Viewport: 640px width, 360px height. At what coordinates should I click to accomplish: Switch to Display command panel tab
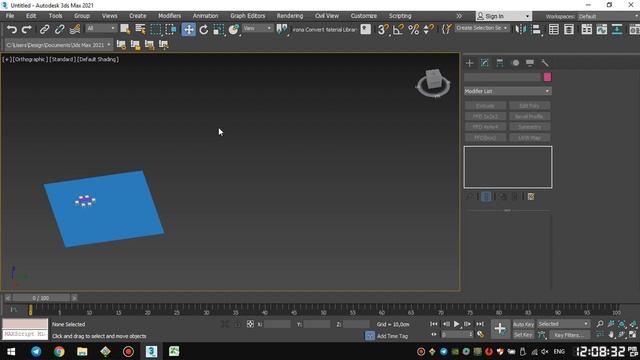coord(530,63)
